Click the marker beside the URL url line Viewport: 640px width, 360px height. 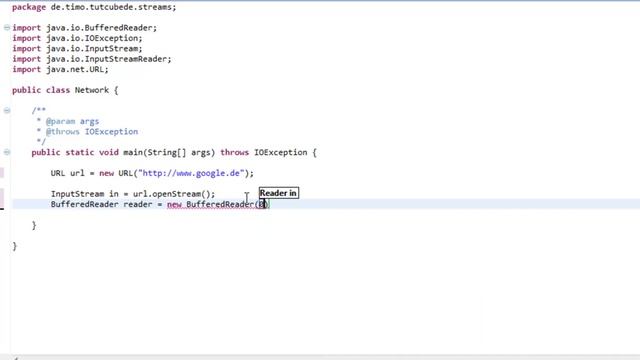click(2, 173)
